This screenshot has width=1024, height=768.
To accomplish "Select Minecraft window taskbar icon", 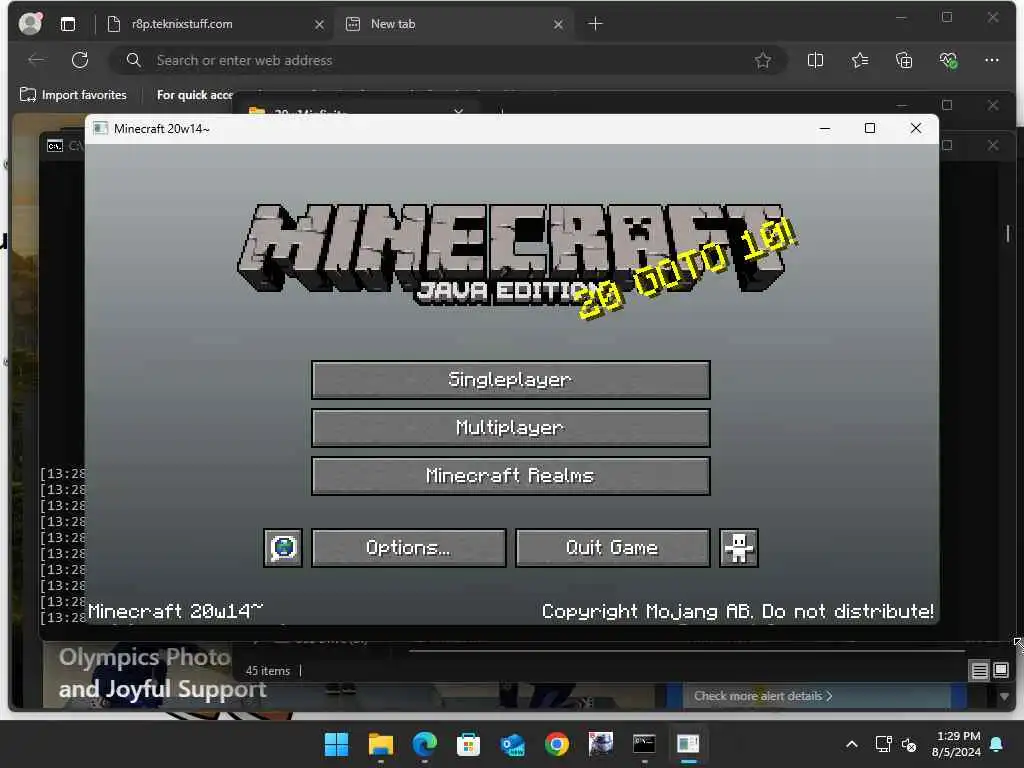I will 688,744.
